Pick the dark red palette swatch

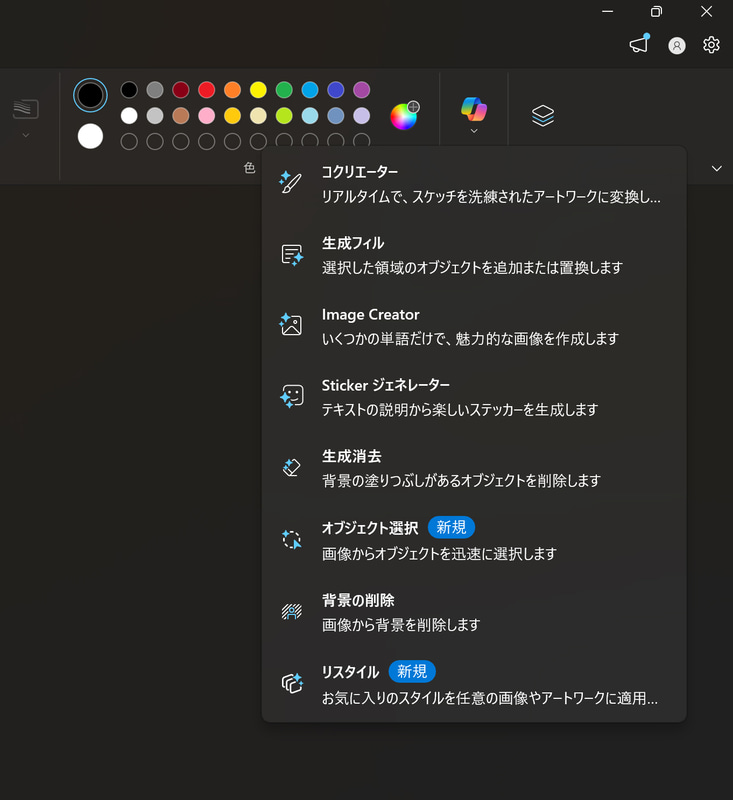181,90
